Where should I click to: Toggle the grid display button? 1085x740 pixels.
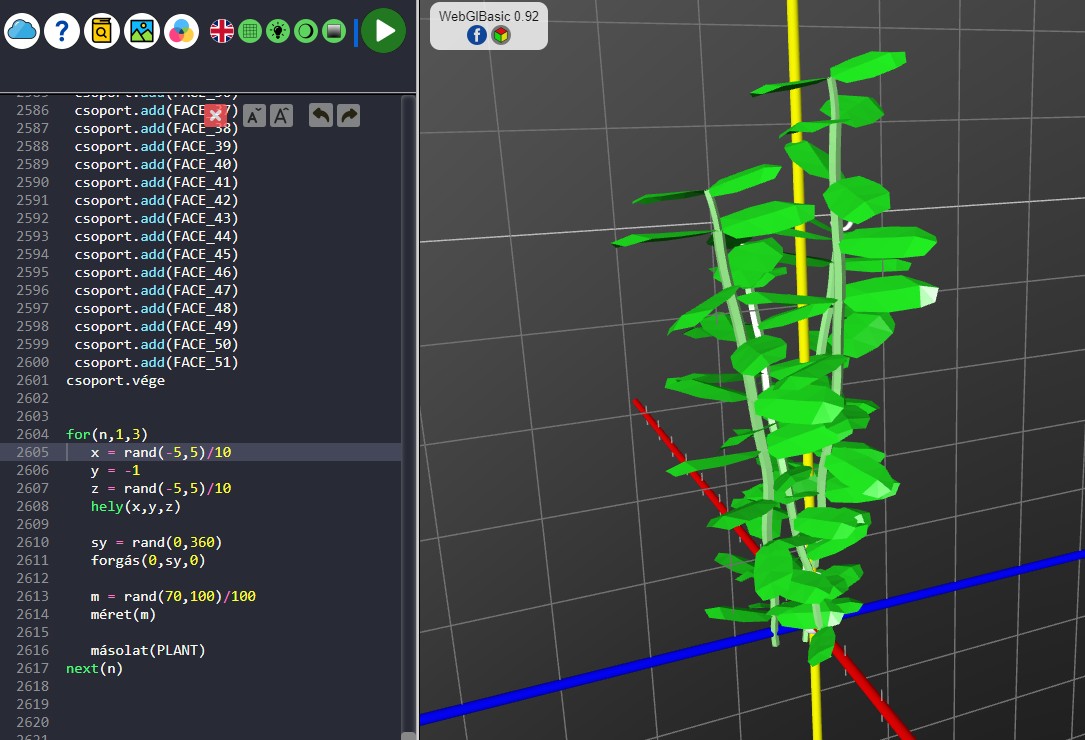click(250, 31)
